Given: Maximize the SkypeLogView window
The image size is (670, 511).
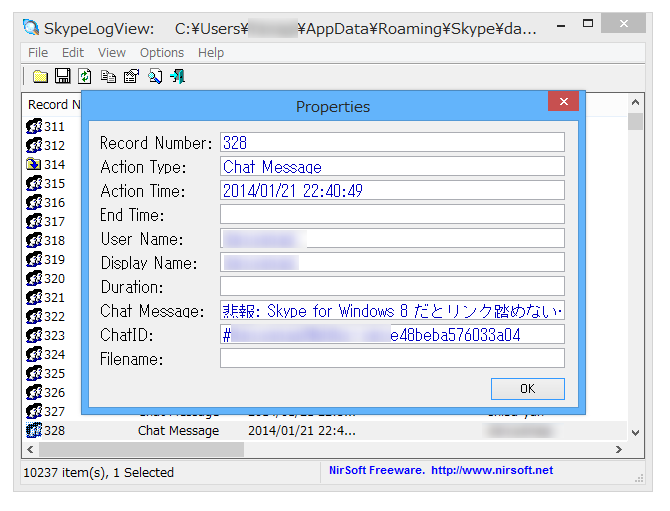Looking at the screenshot, I should (x=588, y=23).
